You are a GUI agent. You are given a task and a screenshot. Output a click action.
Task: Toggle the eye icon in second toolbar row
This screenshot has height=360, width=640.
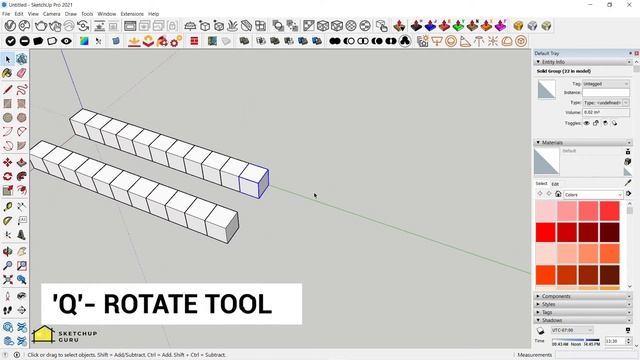point(66,41)
